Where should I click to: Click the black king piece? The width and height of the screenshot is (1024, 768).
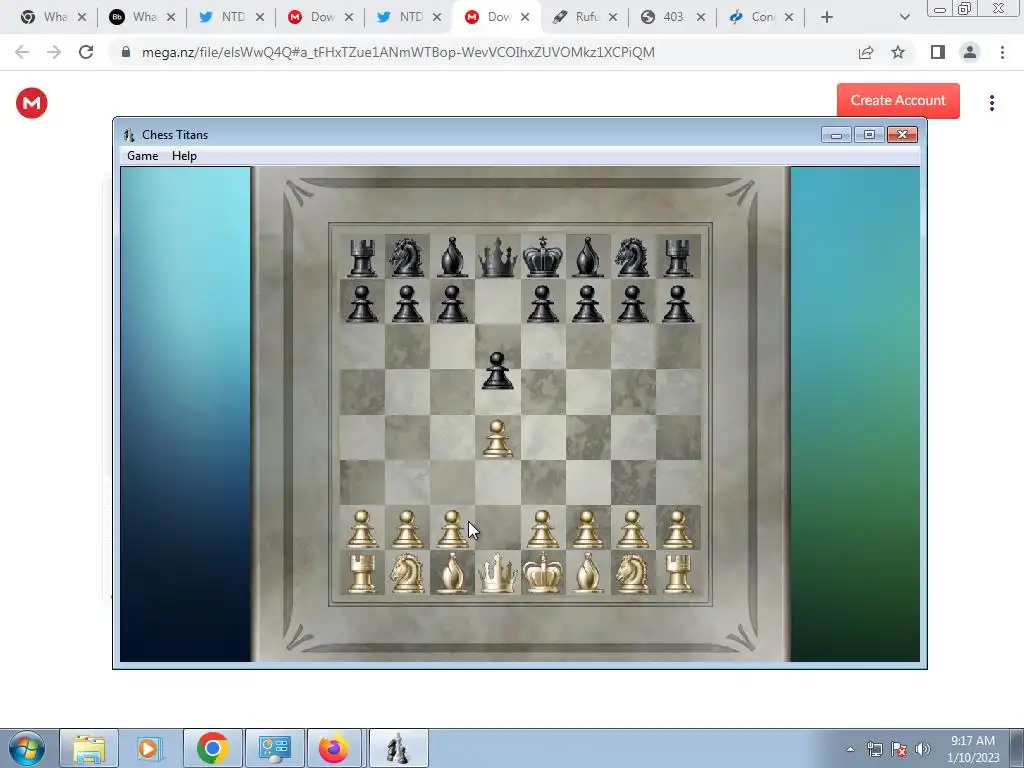click(543, 257)
